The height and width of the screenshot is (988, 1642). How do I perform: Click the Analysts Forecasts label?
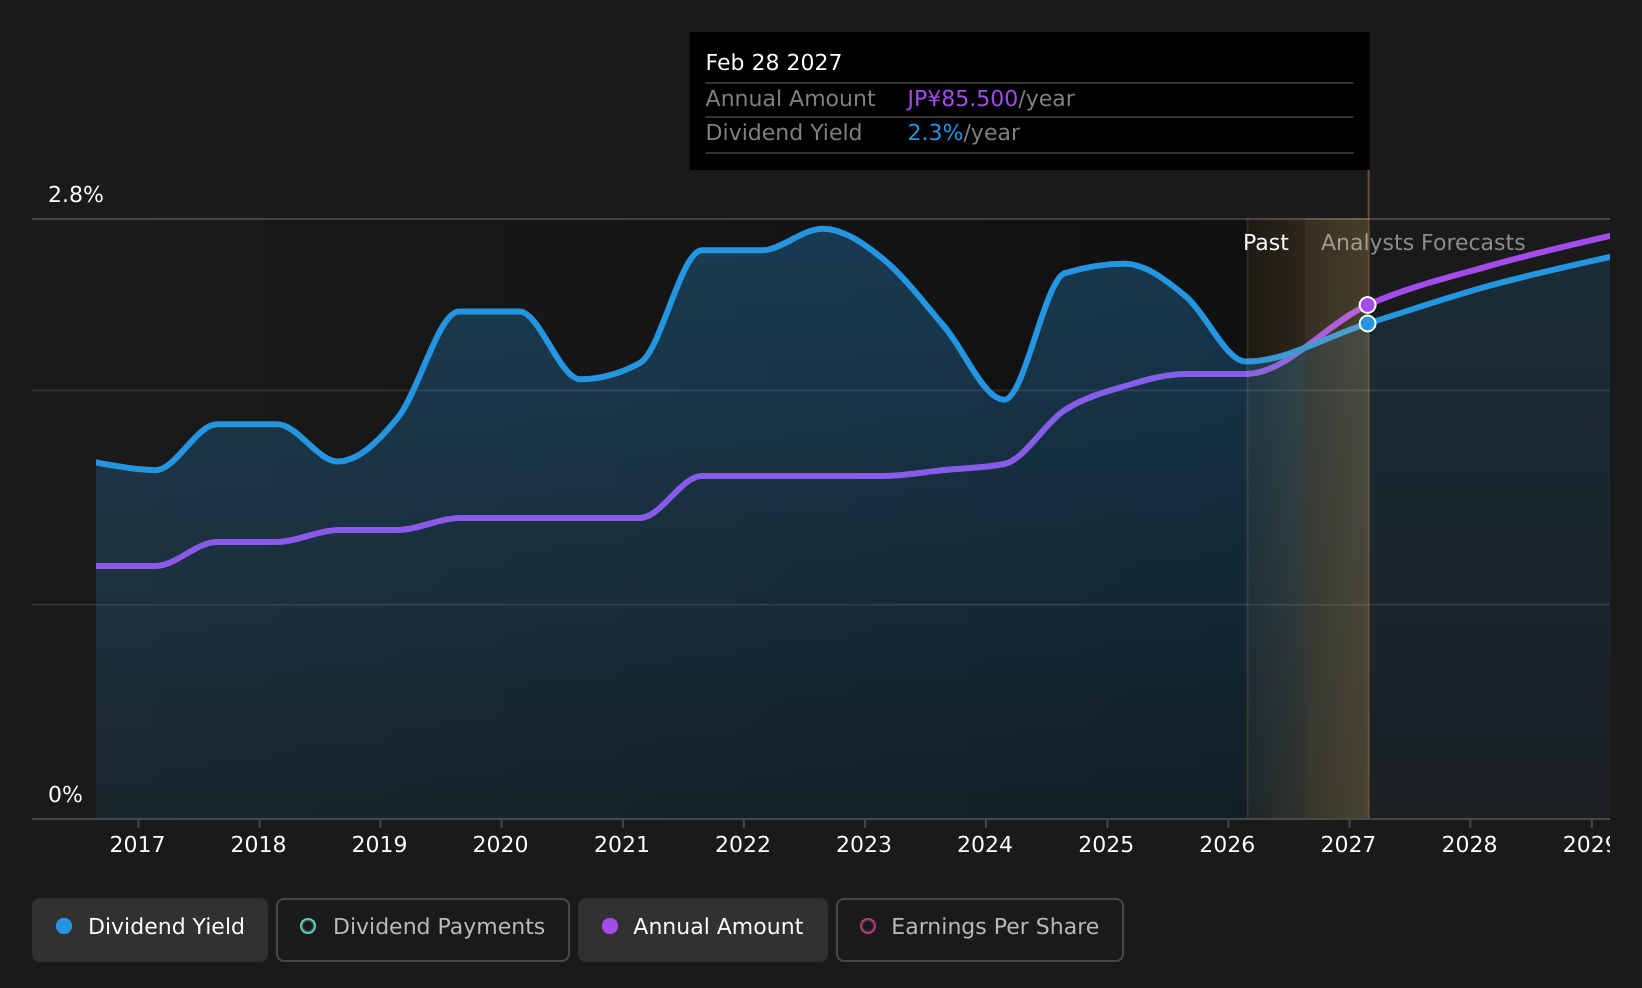(1423, 243)
